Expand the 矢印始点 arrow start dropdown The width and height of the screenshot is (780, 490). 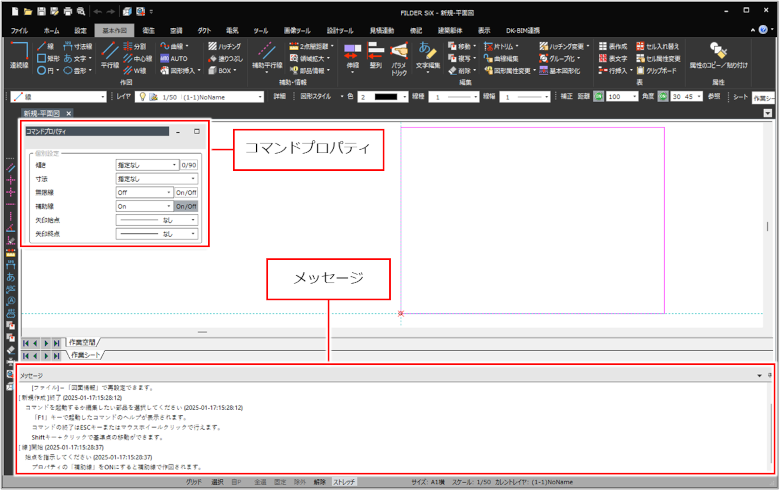(156, 220)
